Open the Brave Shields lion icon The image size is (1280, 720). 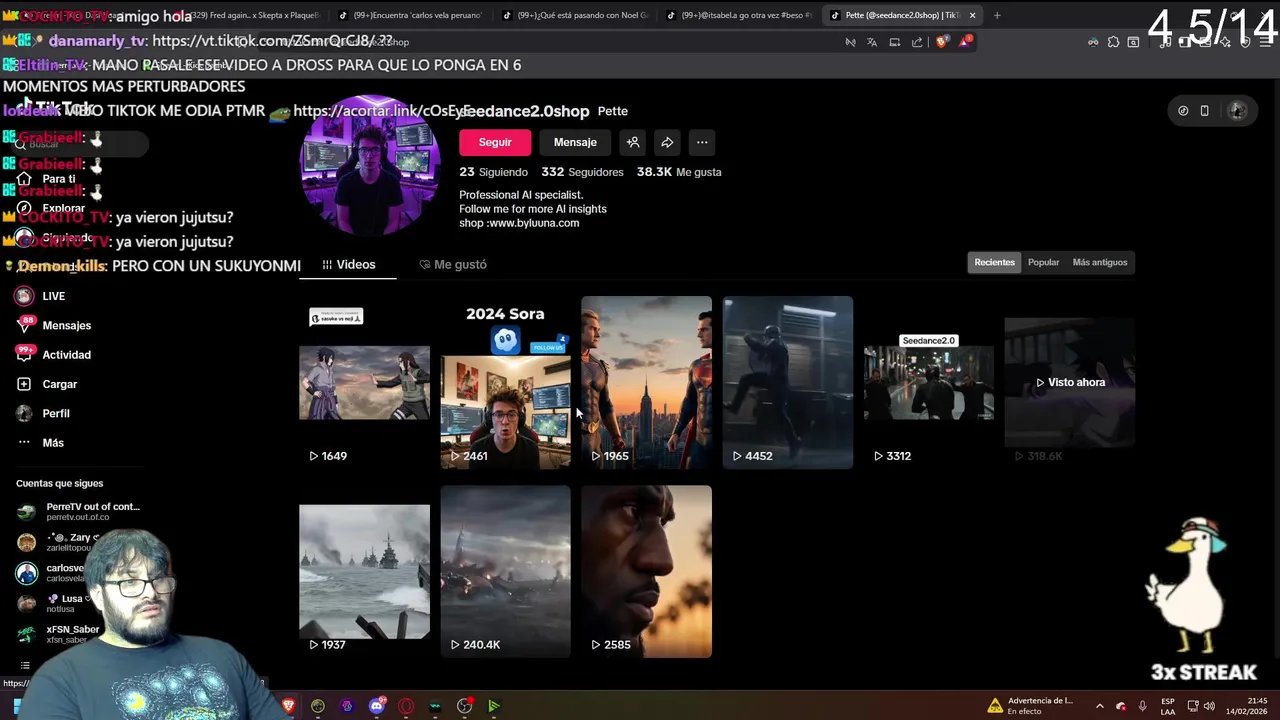(x=941, y=42)
